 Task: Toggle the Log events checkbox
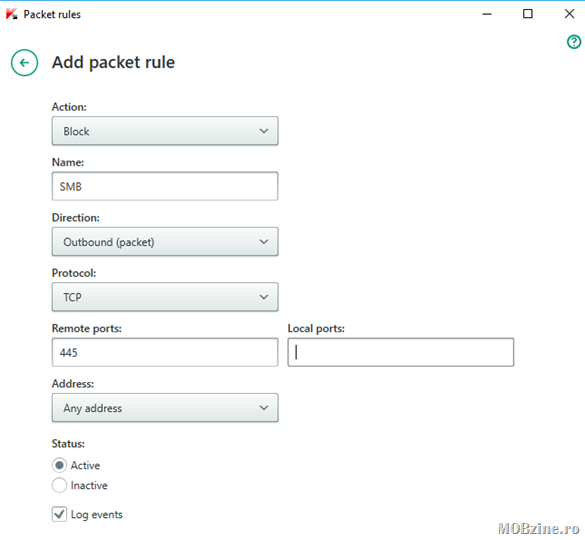tap(59, 514)
